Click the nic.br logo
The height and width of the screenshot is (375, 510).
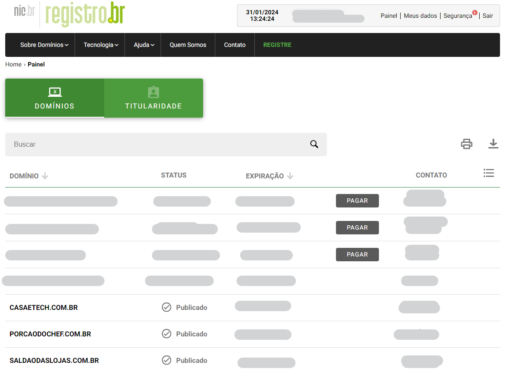[x=24, y=11]
